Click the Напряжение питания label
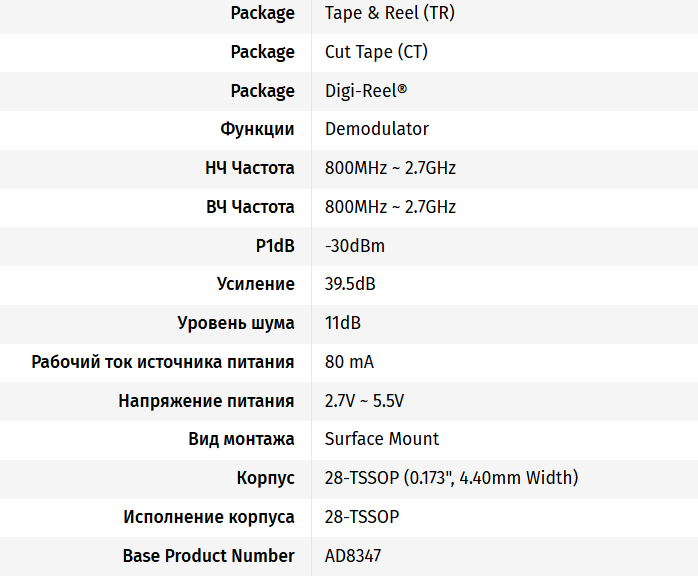The width and height of the screenshot is (698, 581). (206, 401)
